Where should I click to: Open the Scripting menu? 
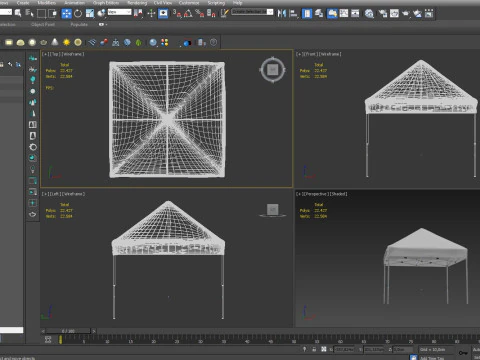[216, 3]
